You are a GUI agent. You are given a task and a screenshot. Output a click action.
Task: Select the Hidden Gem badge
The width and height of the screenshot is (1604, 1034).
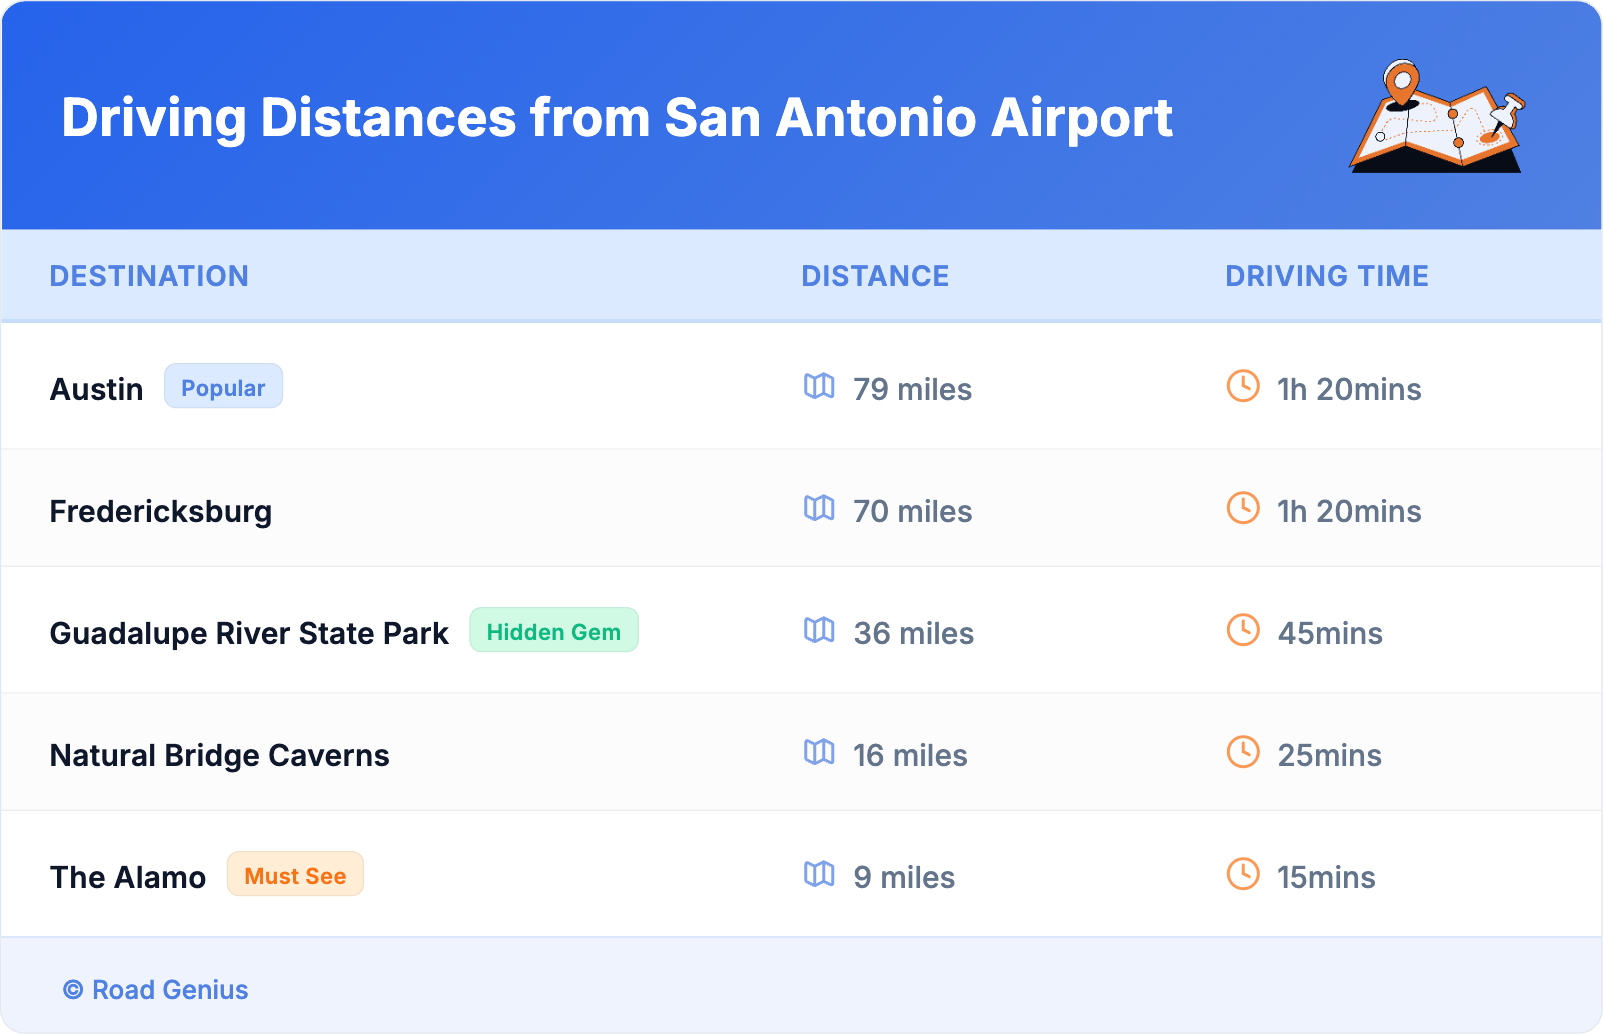click(553, 631)
